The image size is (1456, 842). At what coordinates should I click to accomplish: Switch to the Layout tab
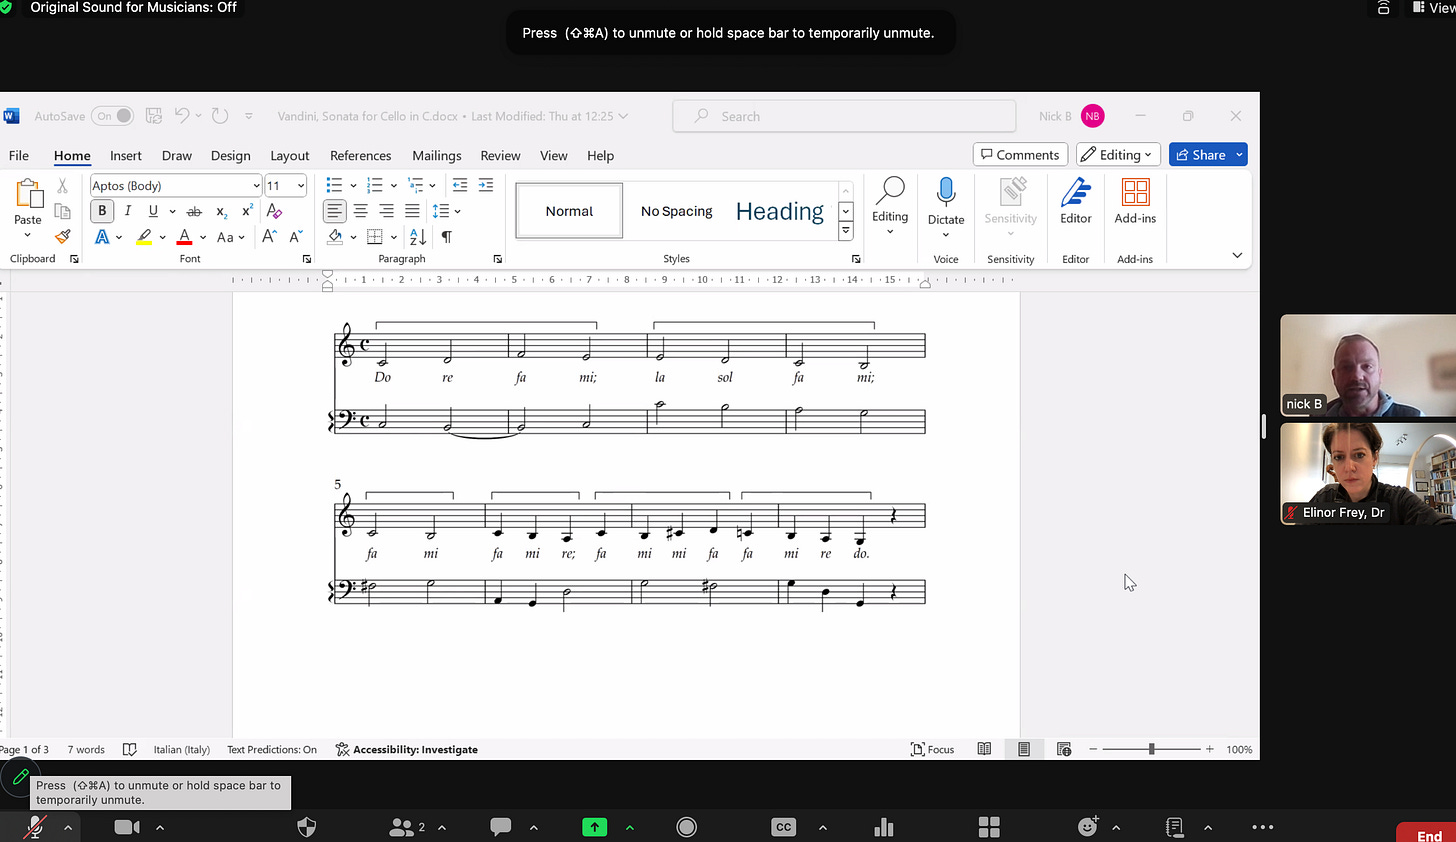coord(290,156)
